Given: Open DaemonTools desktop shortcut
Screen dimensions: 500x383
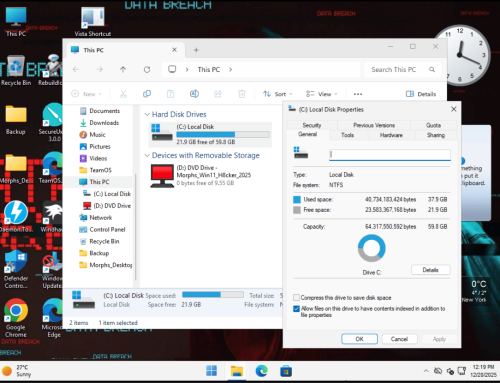Looking at the screenshot, I should (x=16, y=217).
